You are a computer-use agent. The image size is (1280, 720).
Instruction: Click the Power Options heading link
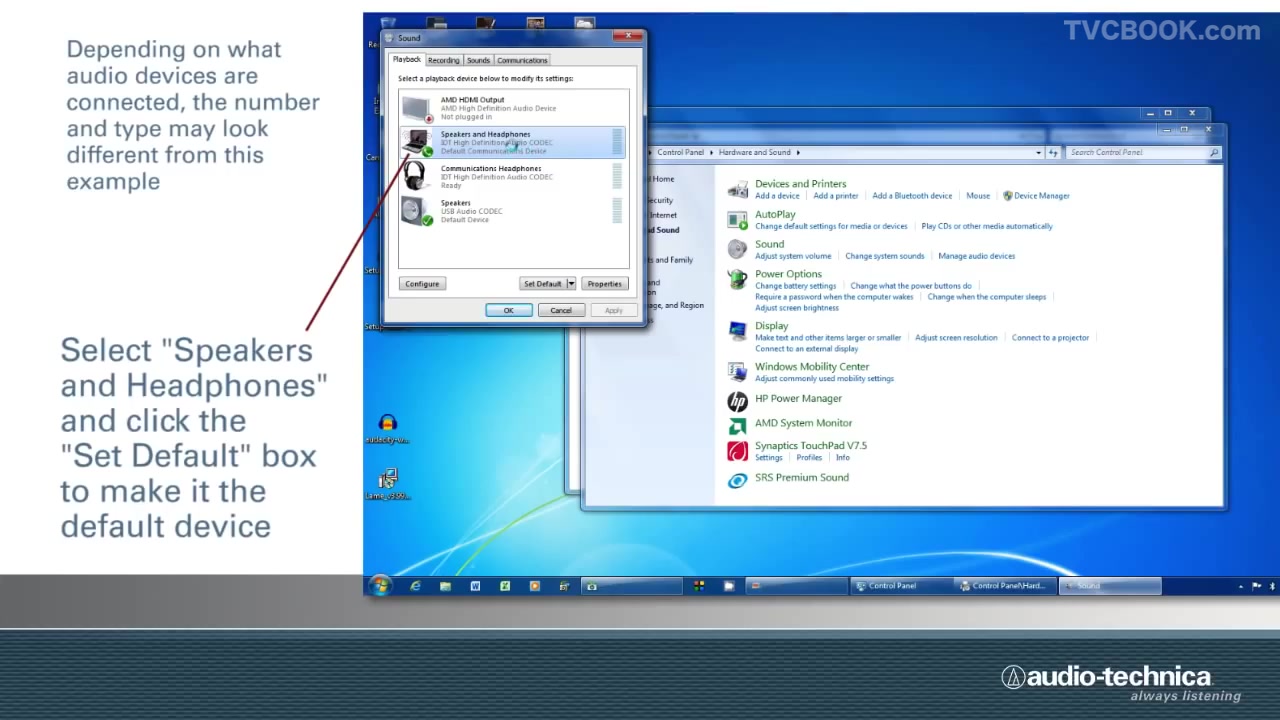[788, 274]
